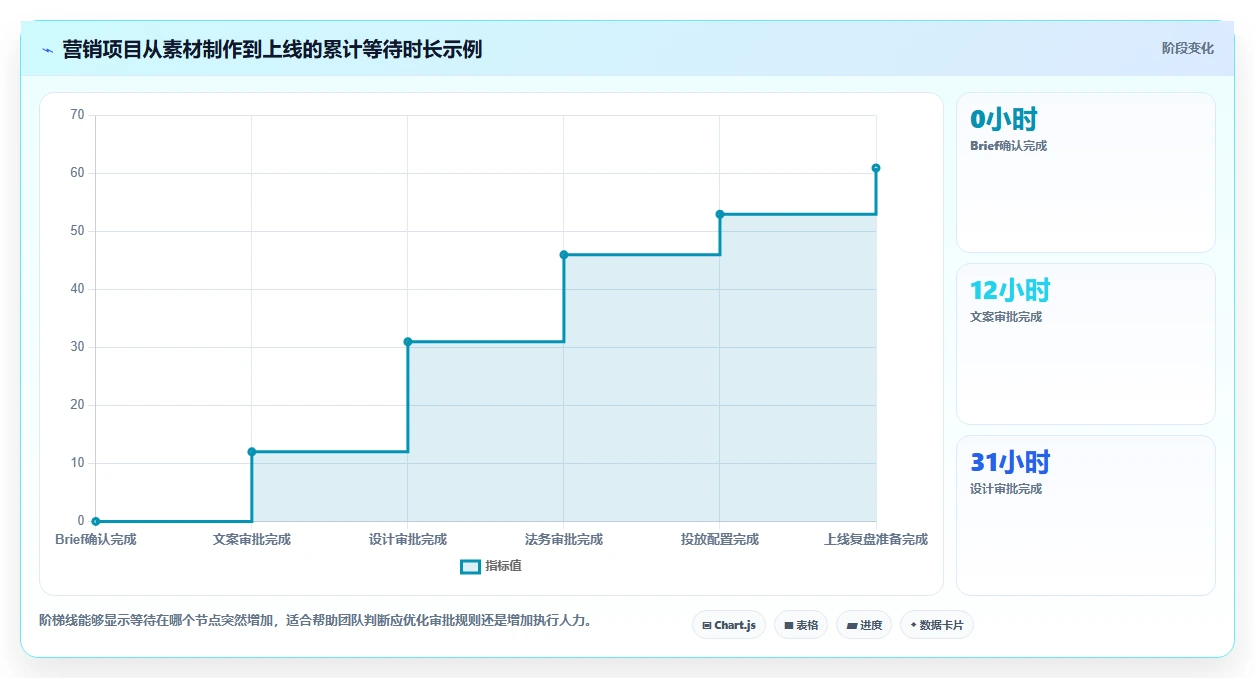This screenshot has width=1255, height=678.
Task: Click the x-axis label Brief确认完成
Action: [x=96, y=539]
